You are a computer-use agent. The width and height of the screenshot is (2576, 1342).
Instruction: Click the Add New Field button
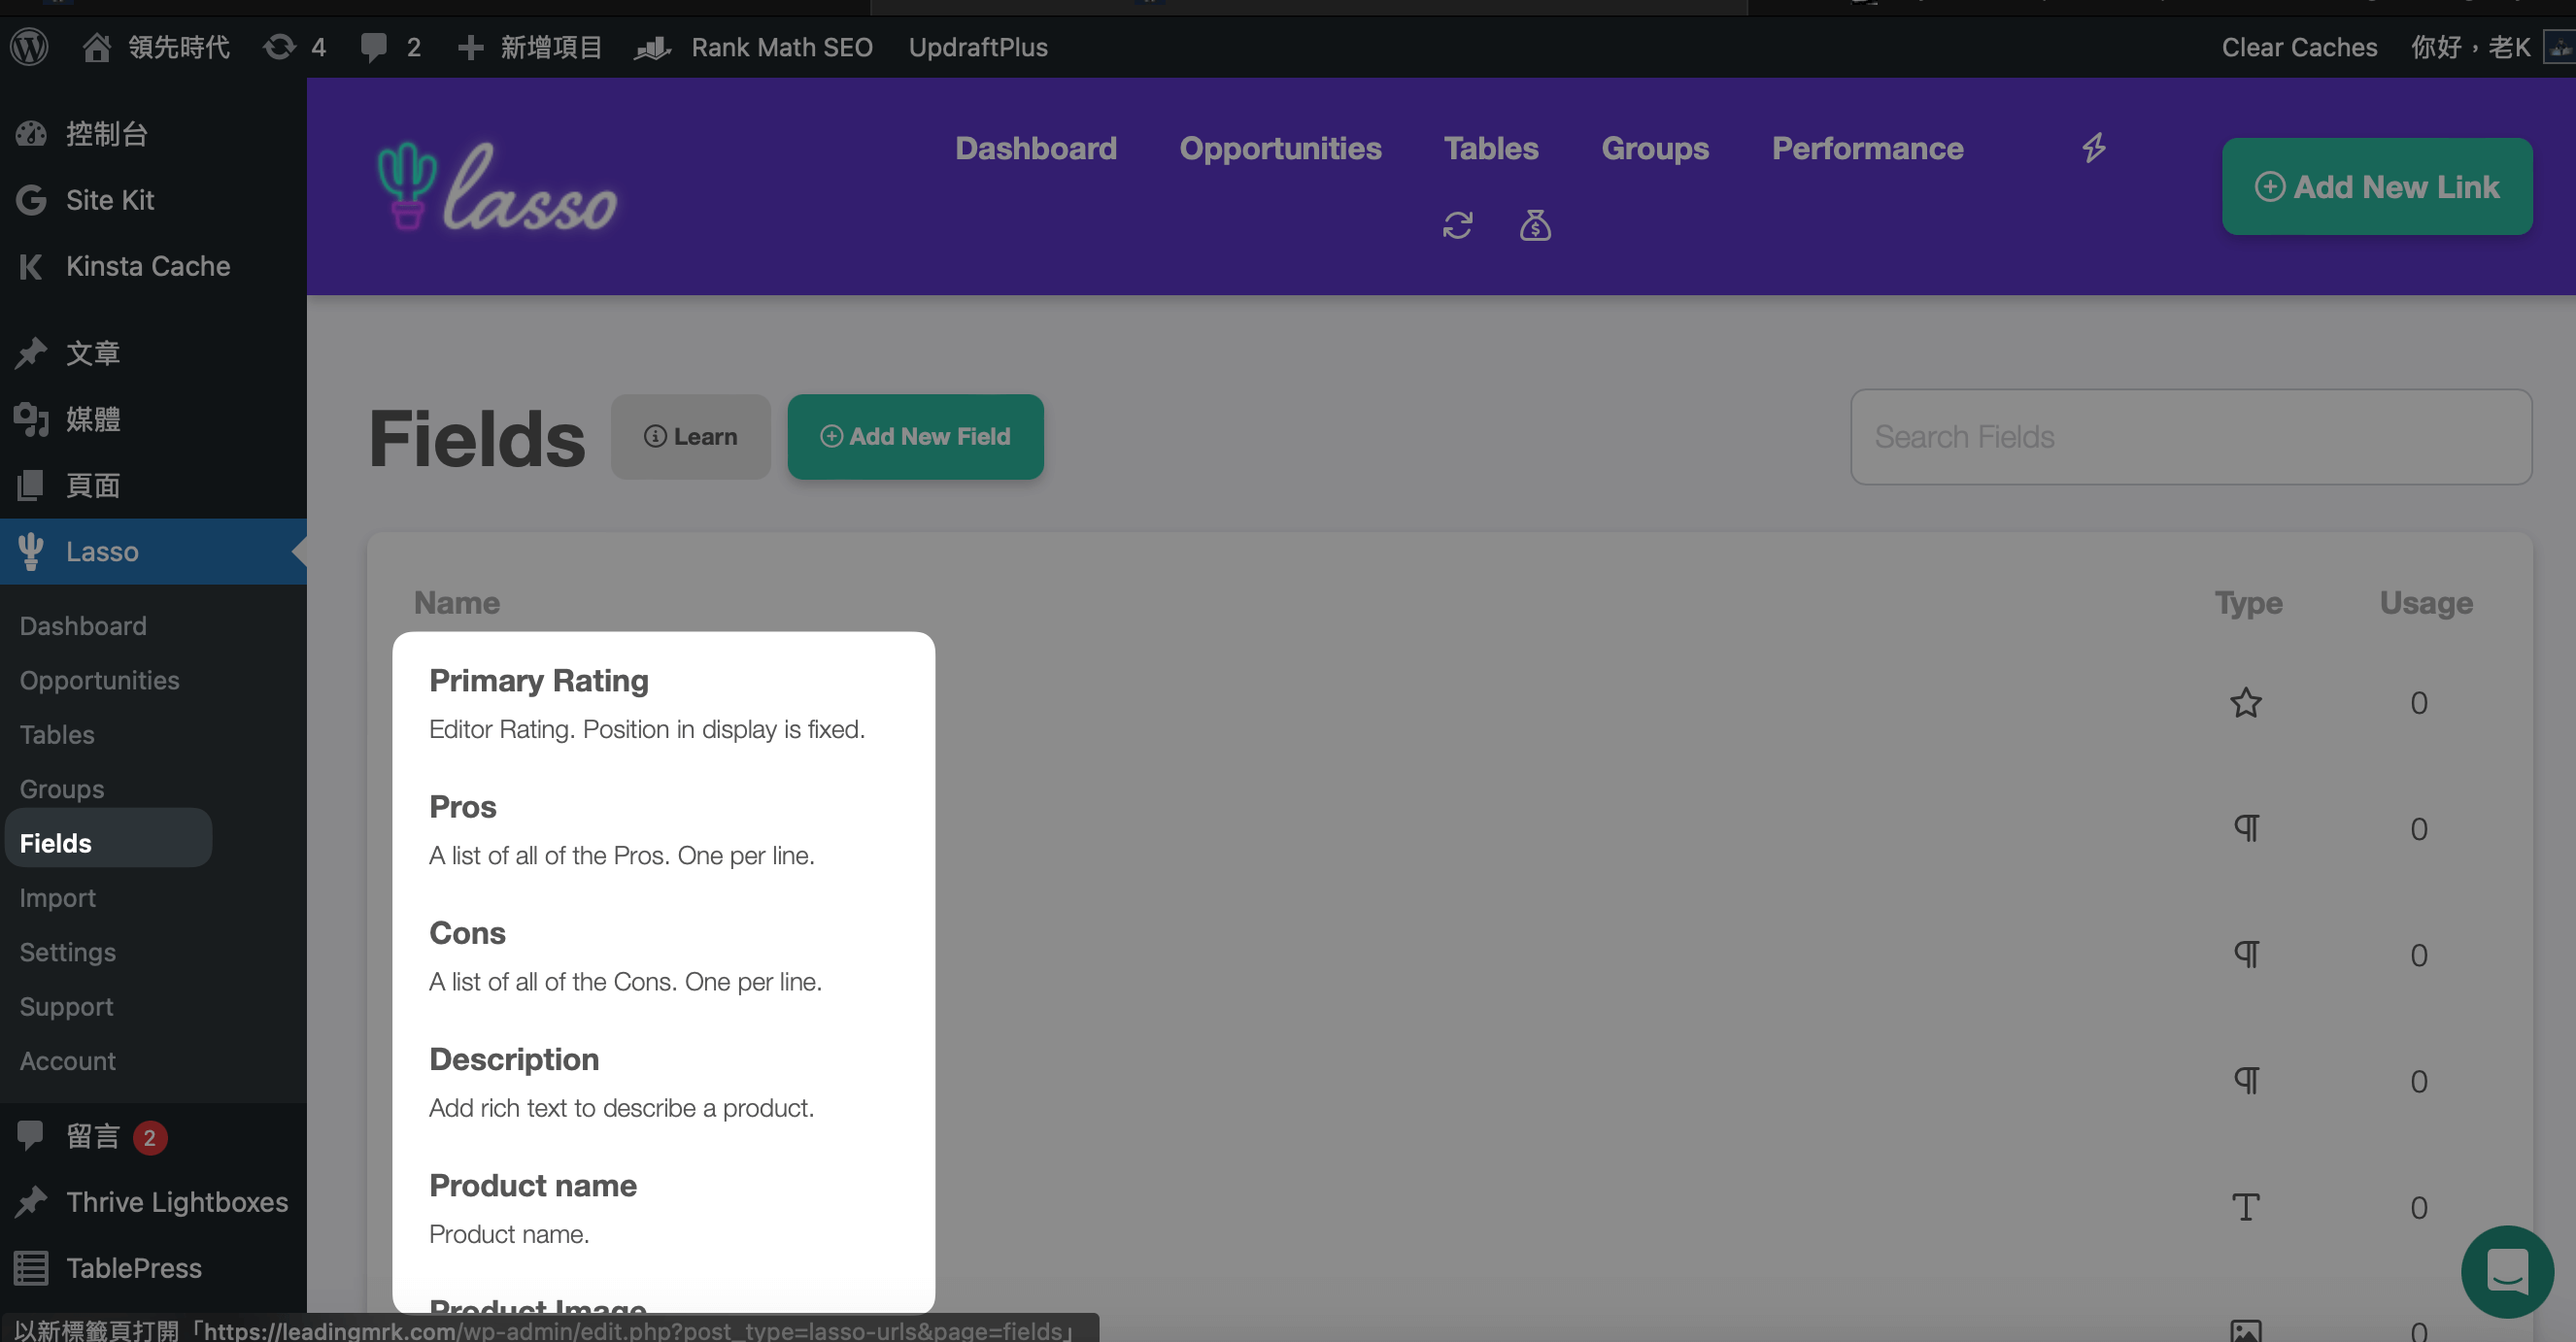tap(915, 436)
